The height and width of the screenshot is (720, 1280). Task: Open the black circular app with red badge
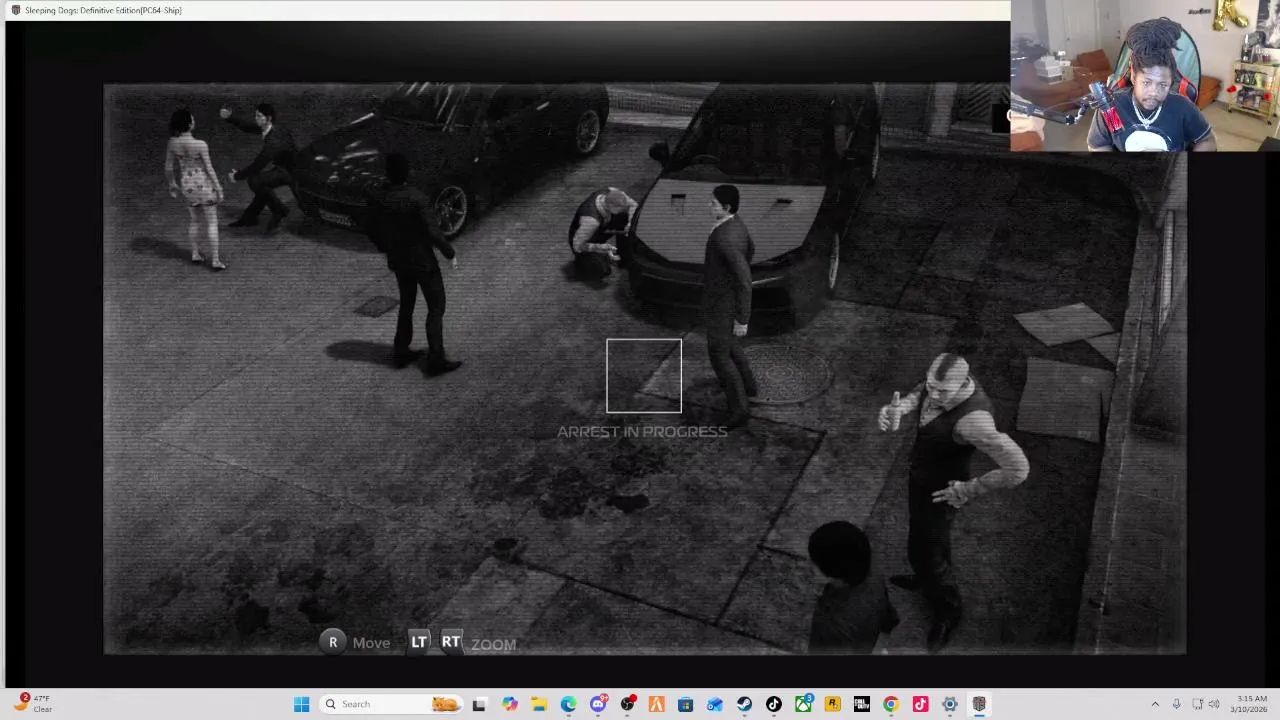(627, 704)
